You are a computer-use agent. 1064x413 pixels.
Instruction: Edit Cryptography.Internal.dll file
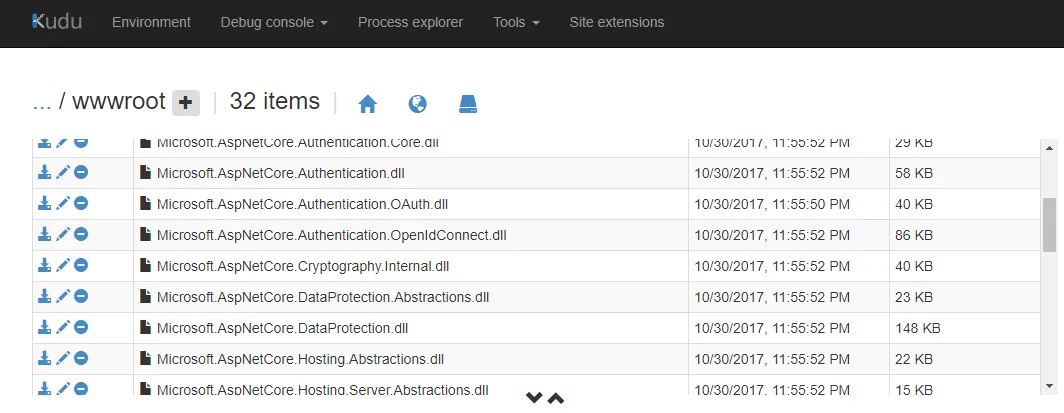click(62, 264)
